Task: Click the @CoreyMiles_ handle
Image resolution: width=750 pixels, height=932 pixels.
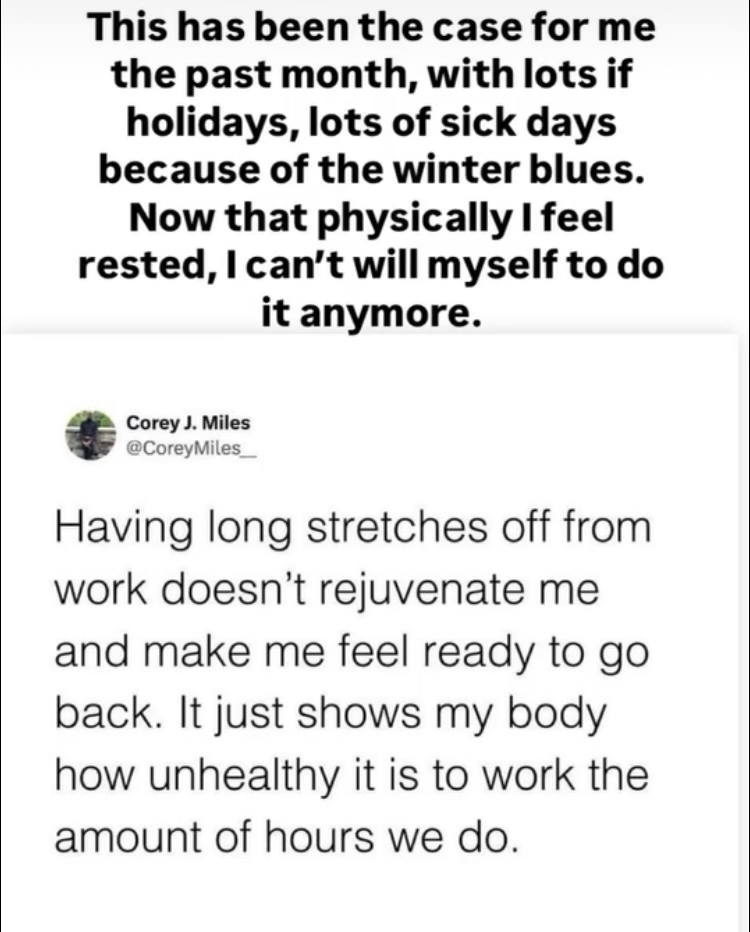Action: [192, 447]
